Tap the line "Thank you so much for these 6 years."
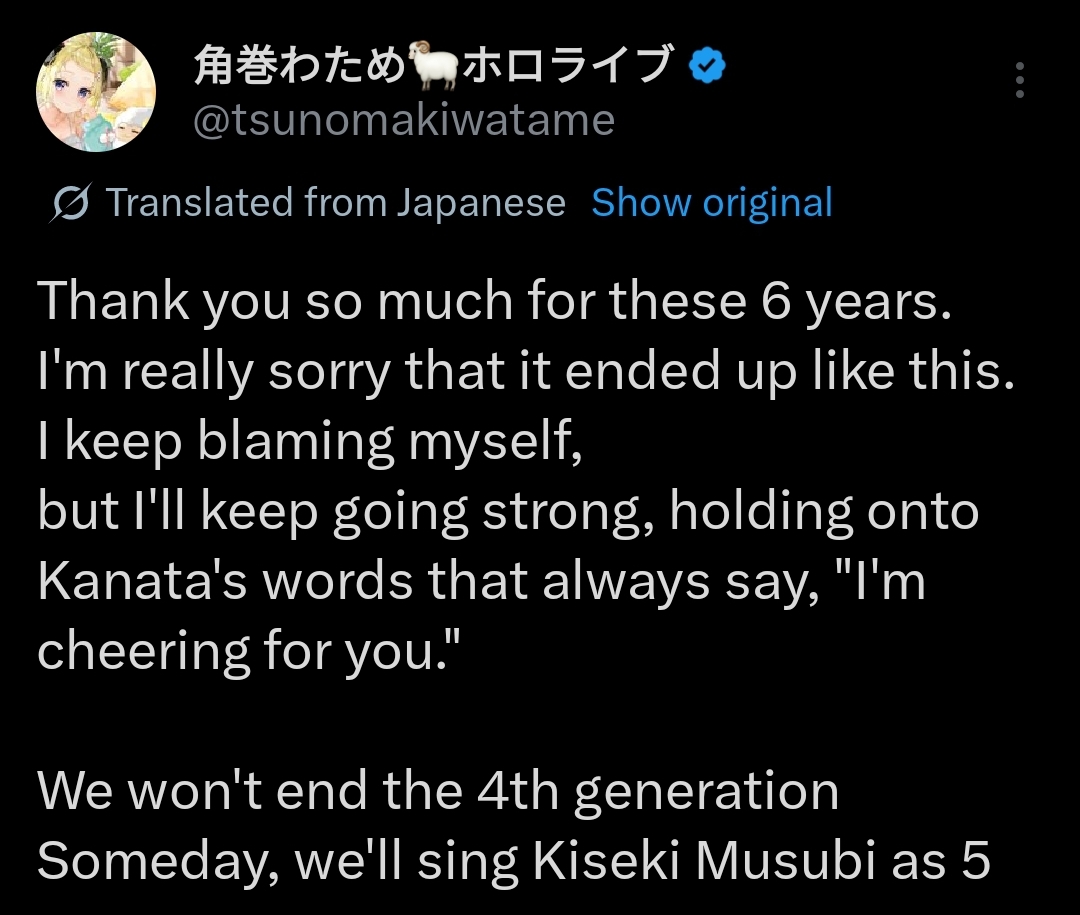Image resolution: width=1080 pixels, height=915 pixels. coord(493,303)
